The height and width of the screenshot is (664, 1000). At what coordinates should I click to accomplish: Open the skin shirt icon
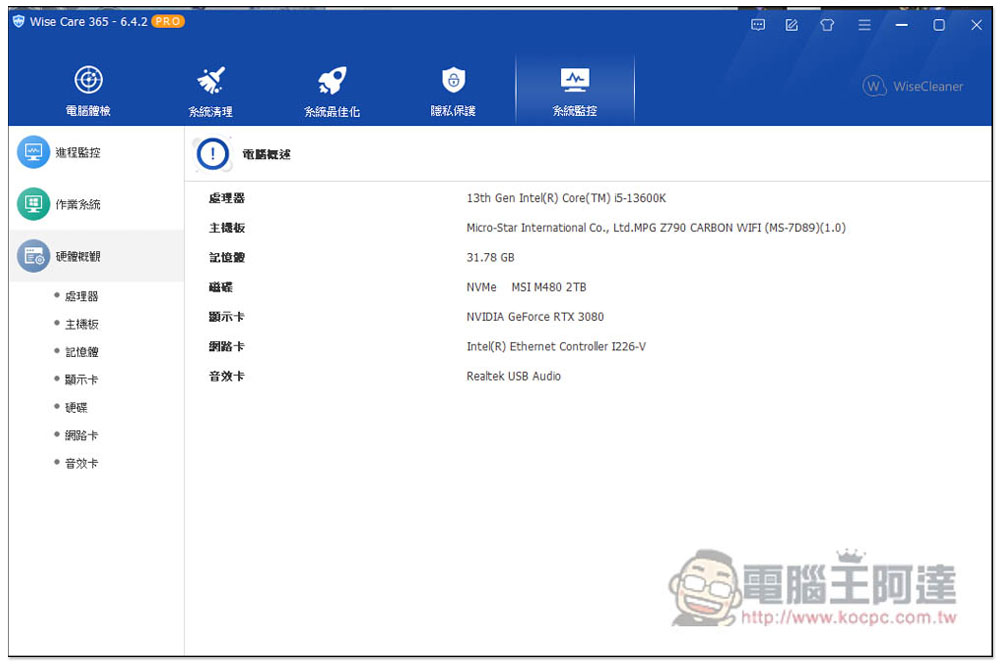pyautogui.click(x=827, y=25)
